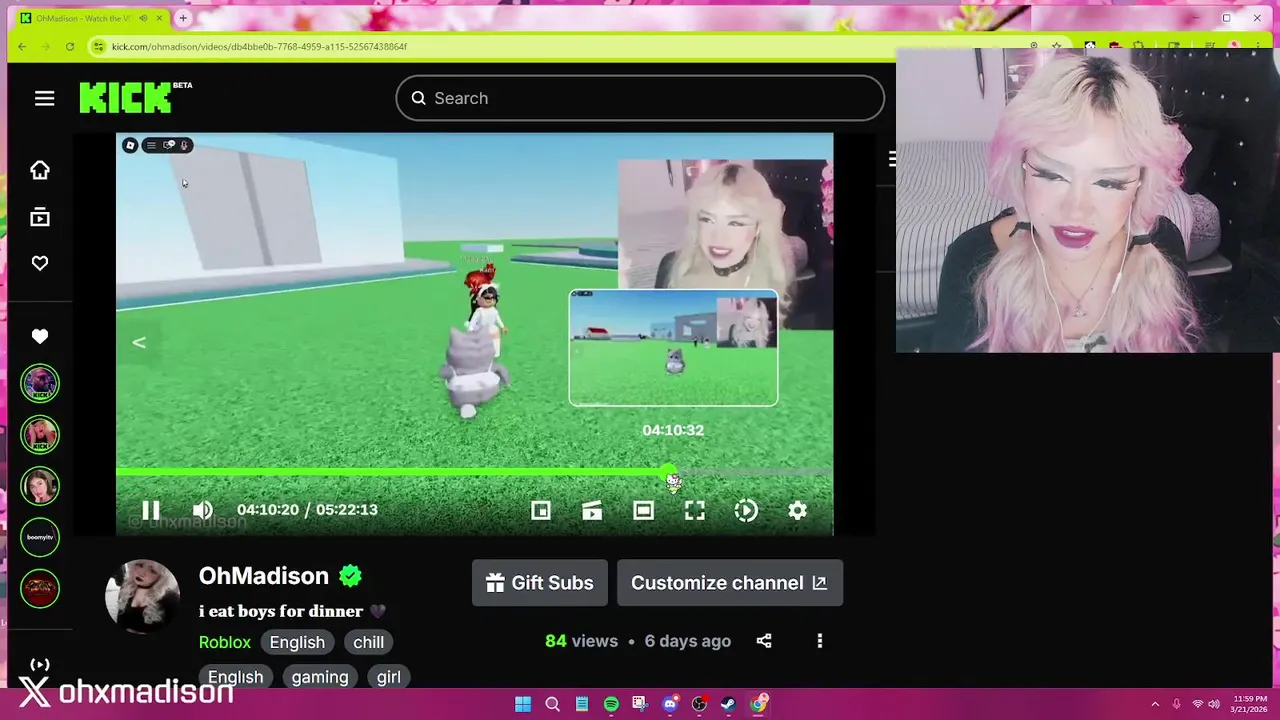
Task: Toggle theater mode
Action: pyautogui.click(x=643, y=510)
